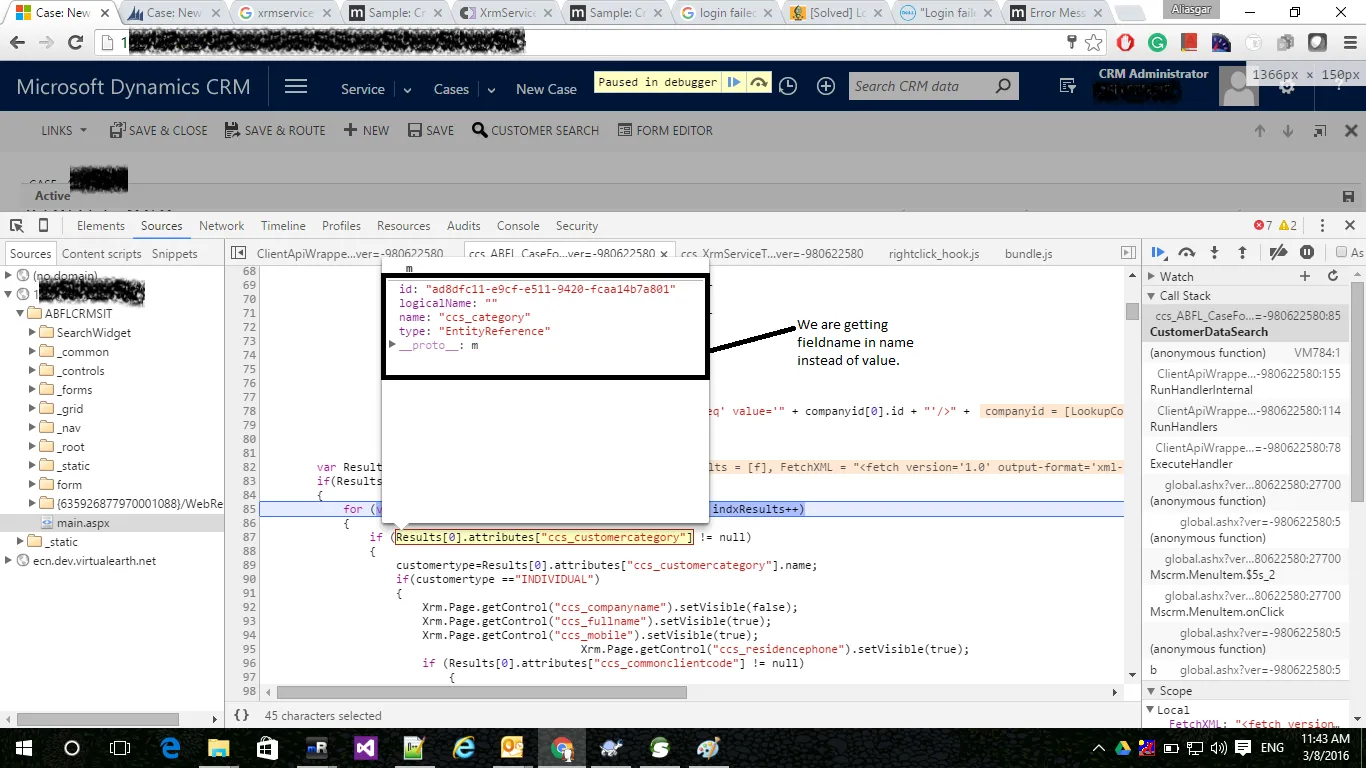Open recently viewed items clock
The width and height of the screenshot is (1366, 768).
coord(788,87)
